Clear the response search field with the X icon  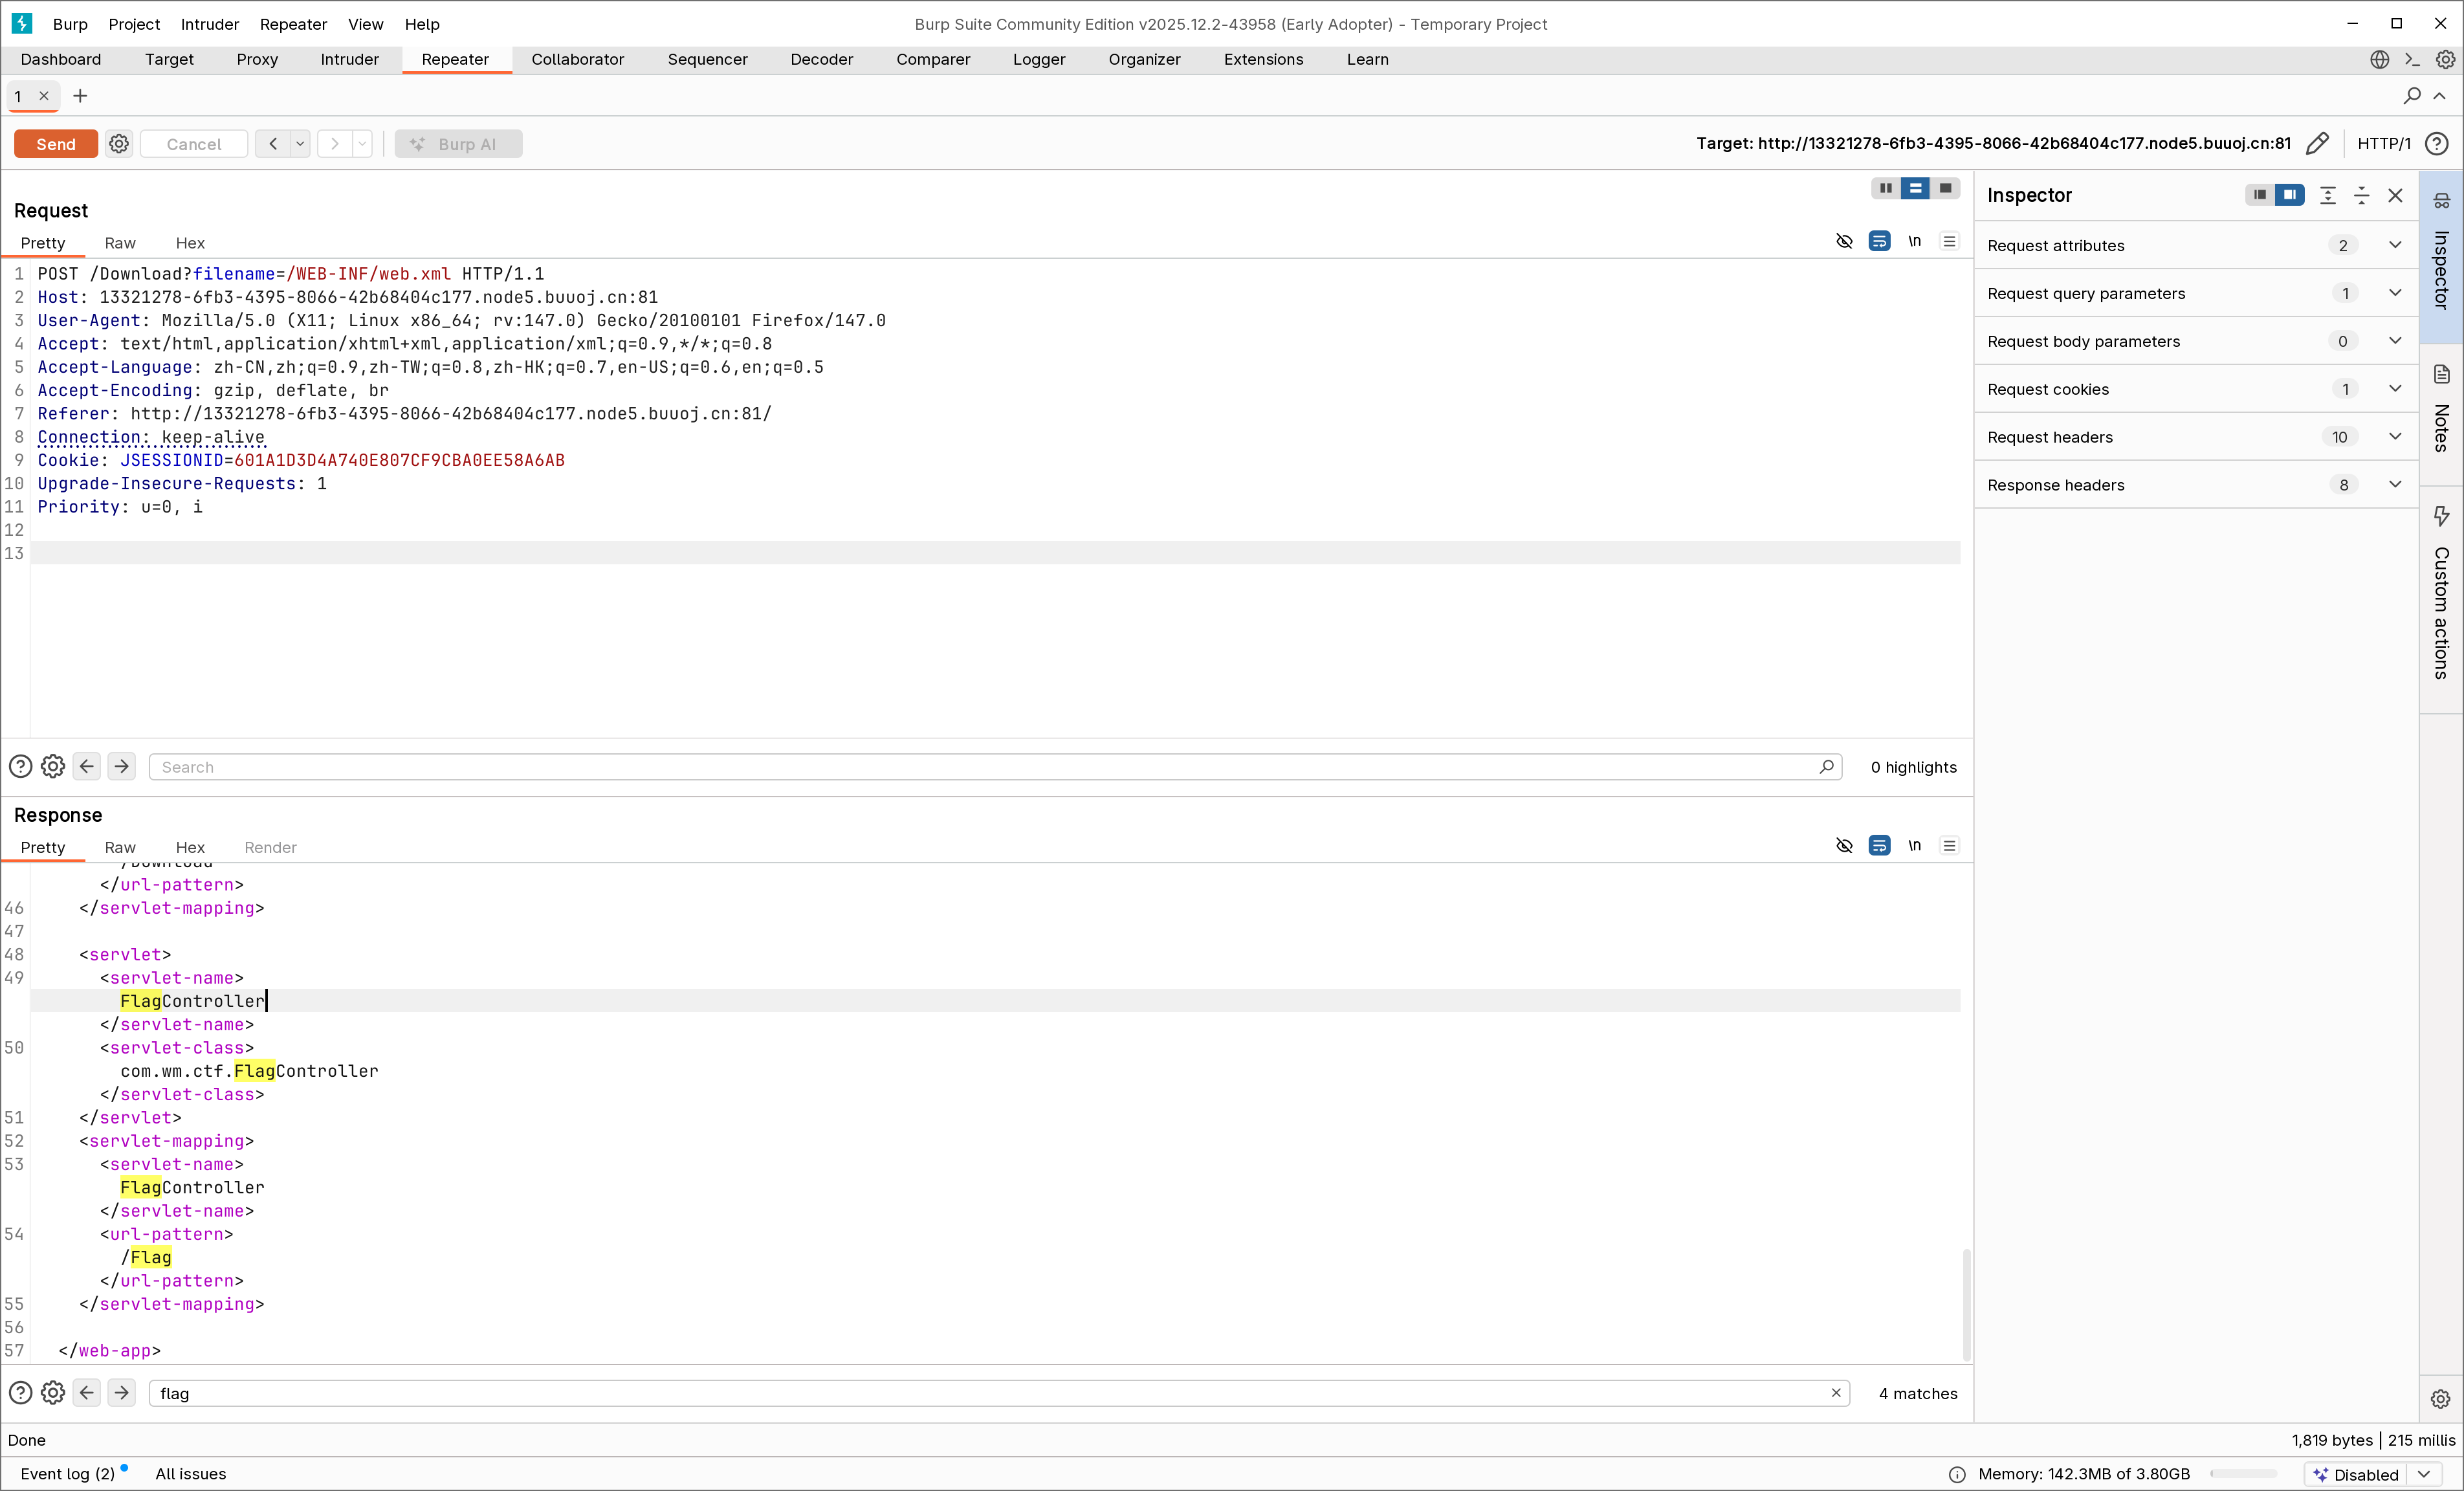(x=1836, y=1393)
